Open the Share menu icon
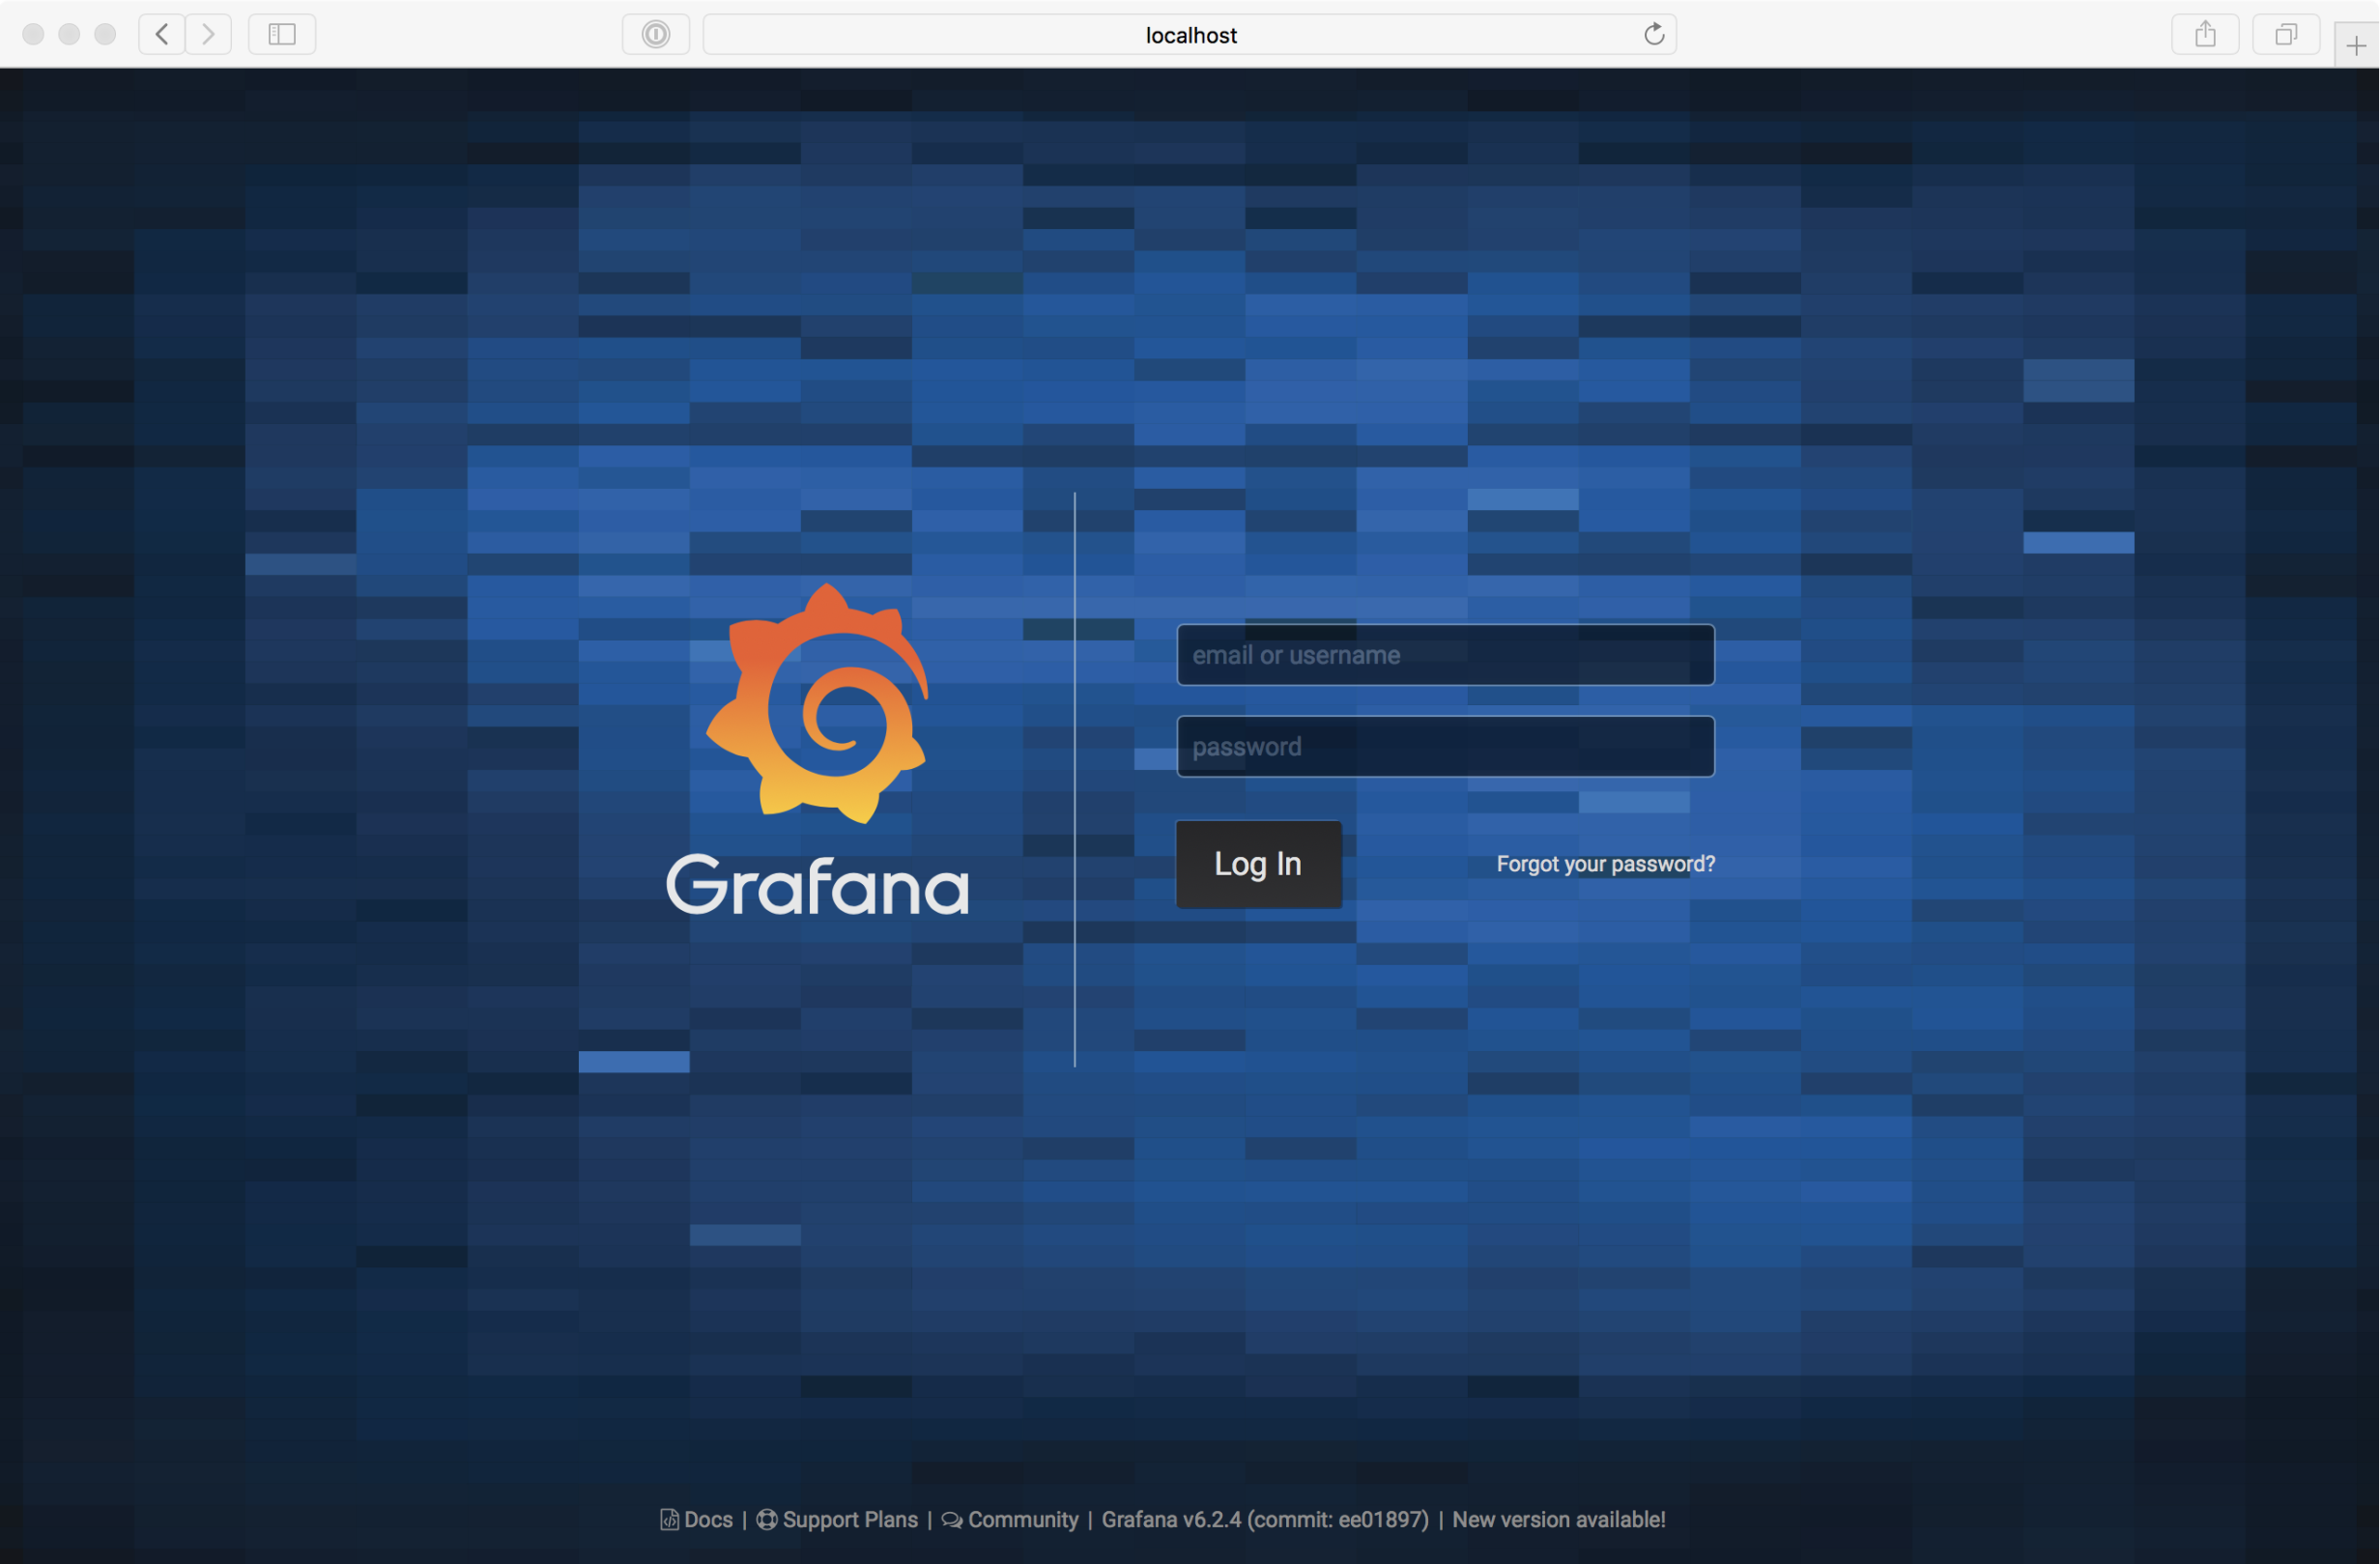Screen dimensions: 2380x1564 (2205, 34)
